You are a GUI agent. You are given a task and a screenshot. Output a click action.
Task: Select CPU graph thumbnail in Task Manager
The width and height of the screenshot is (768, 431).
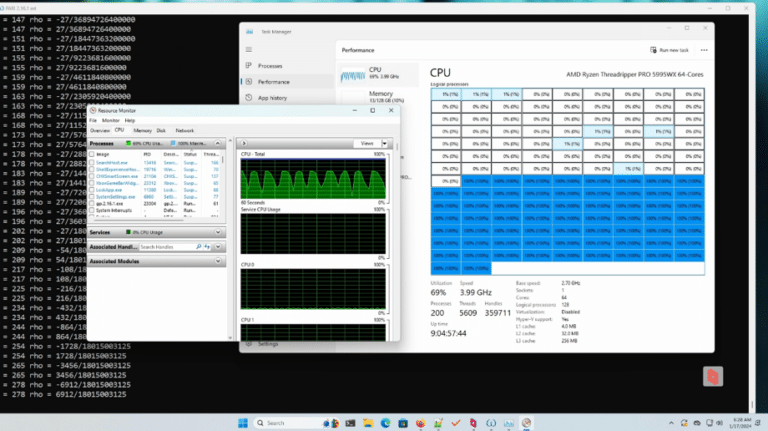click(353, 75)
